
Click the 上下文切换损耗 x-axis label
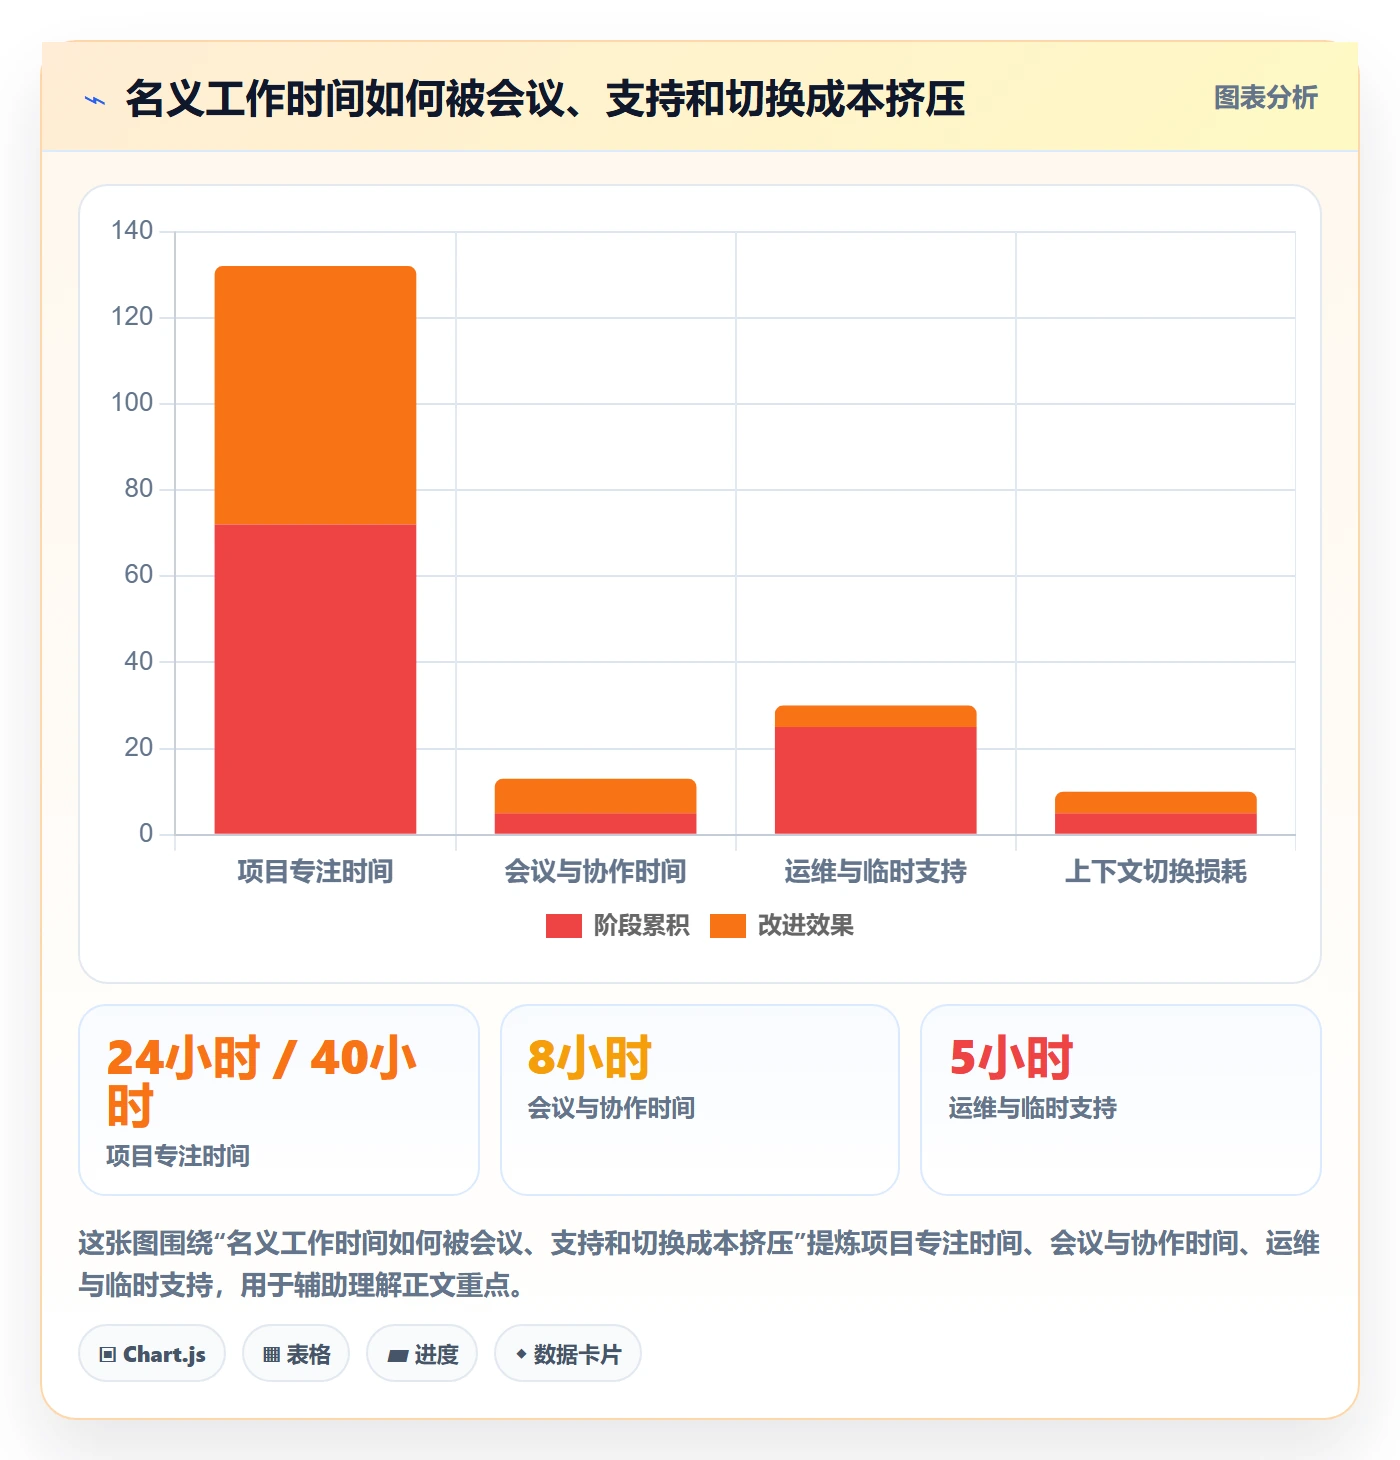(x=1155, y=872)
